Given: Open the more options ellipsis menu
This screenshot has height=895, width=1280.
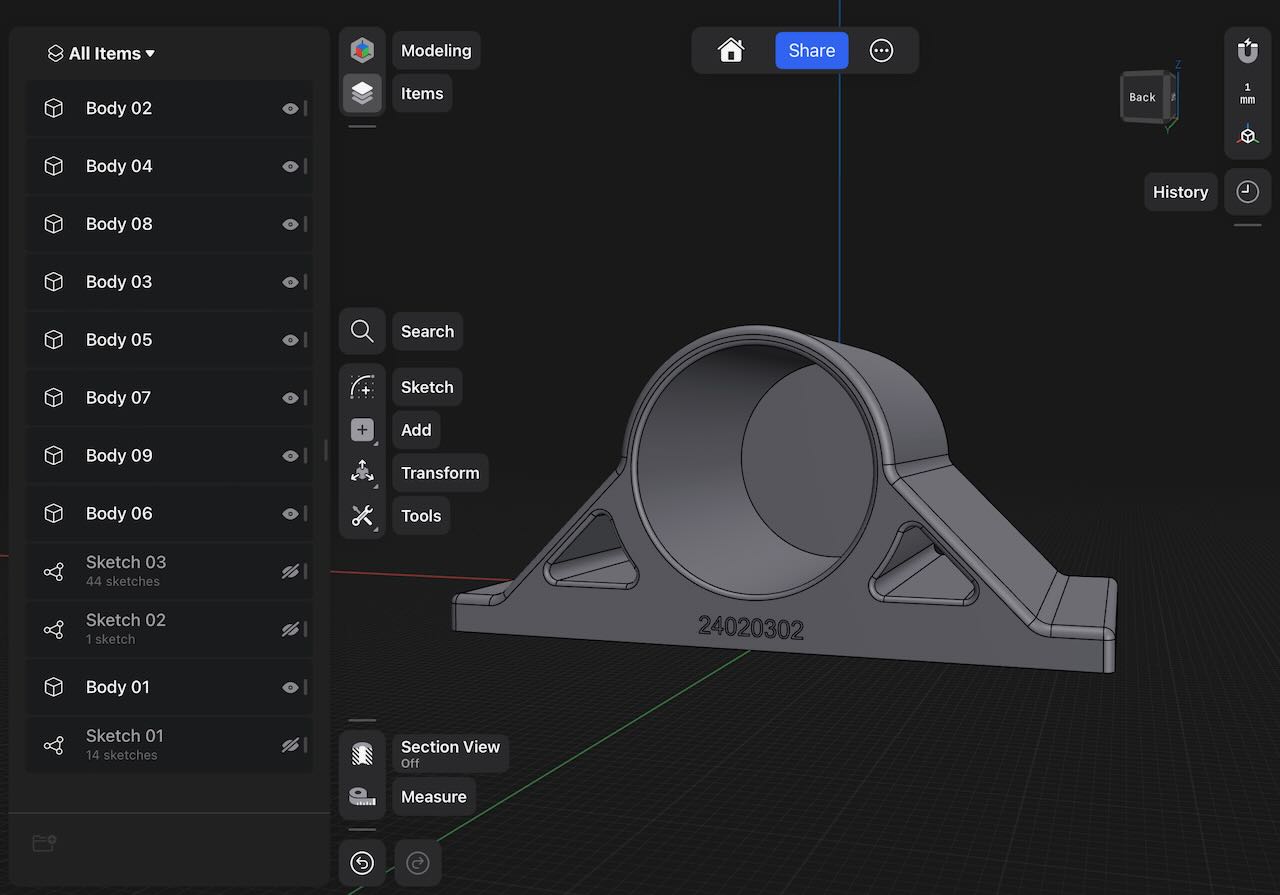Looking at the screenshot, I should (x=881, y=51).
